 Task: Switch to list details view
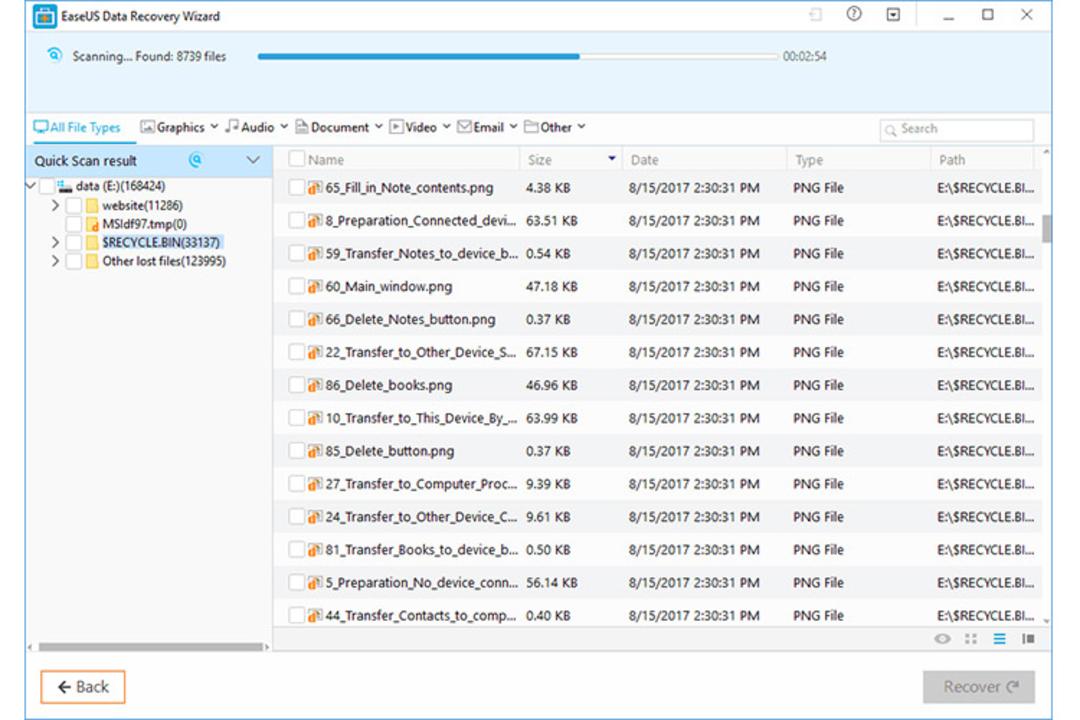coord(999,639)
